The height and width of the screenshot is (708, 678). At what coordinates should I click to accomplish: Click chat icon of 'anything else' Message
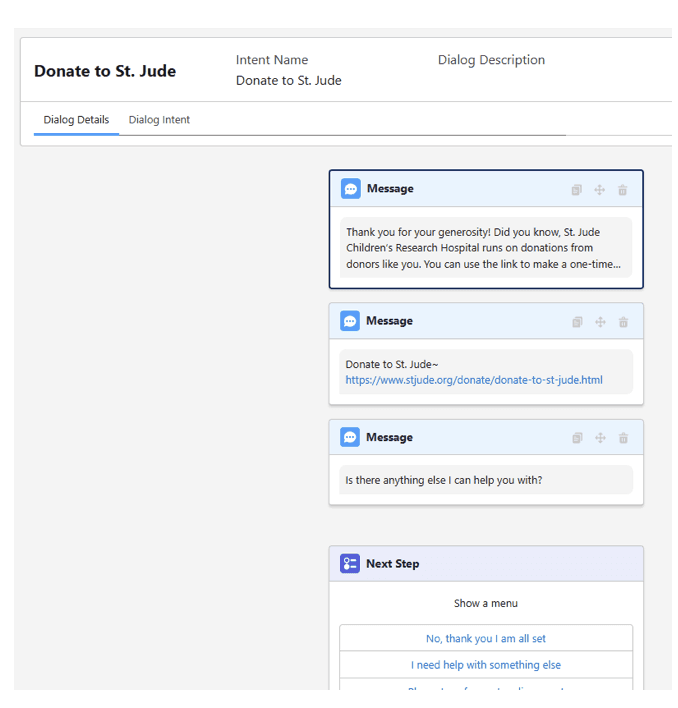pyautogui.click(x=350, y=437)
